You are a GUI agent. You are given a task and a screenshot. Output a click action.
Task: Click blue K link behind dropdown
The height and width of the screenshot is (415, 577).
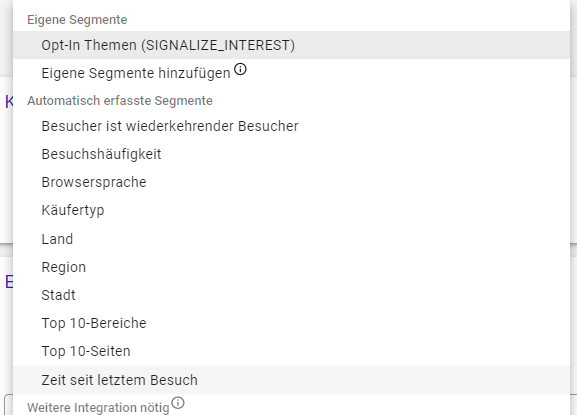tap(9, 102)
